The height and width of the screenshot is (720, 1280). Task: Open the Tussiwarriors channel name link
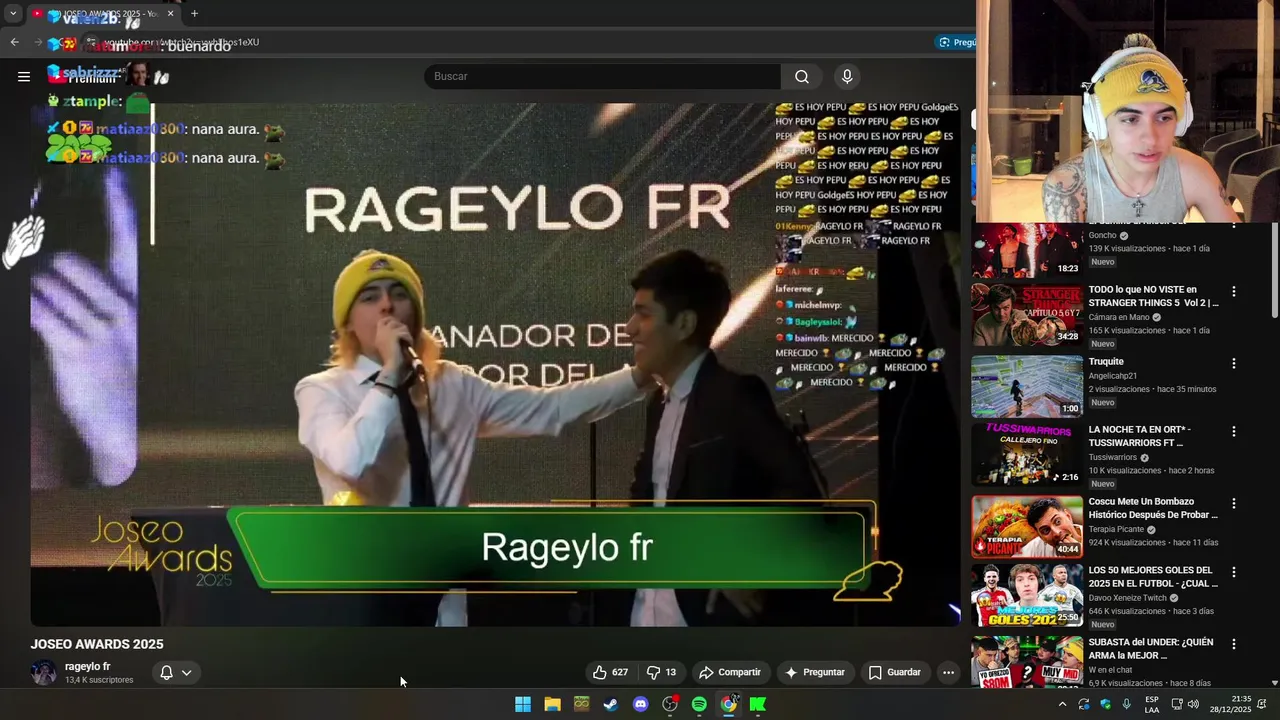pyautogui.click(x=1112, y=457)
